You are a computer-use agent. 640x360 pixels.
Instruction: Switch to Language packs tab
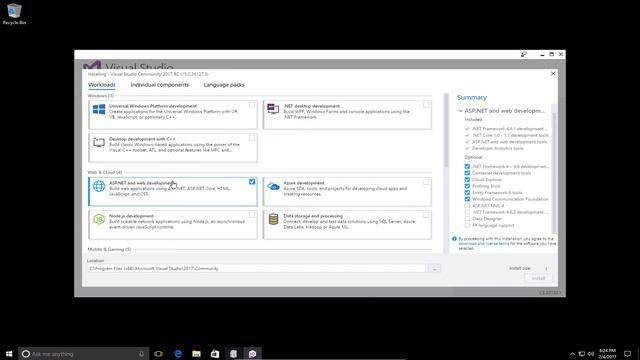[x=224, y=85]
